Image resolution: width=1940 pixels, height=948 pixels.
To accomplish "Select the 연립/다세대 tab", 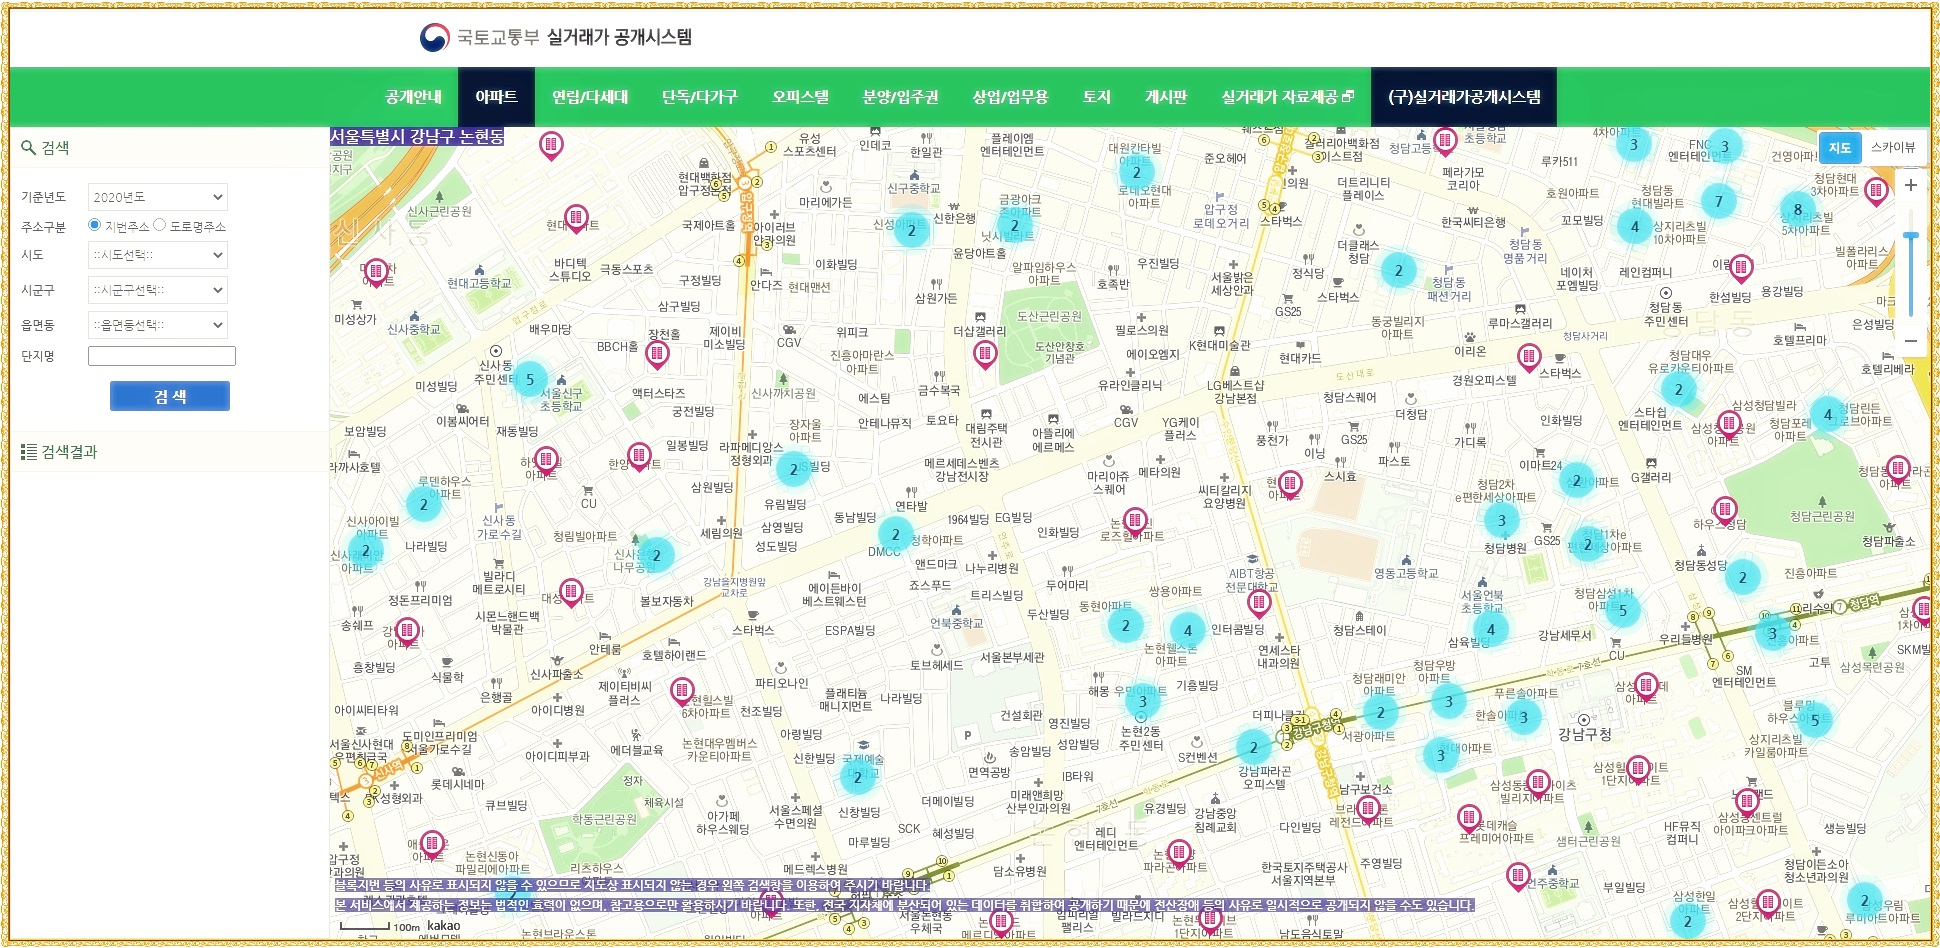I will (x=590, y=97).
